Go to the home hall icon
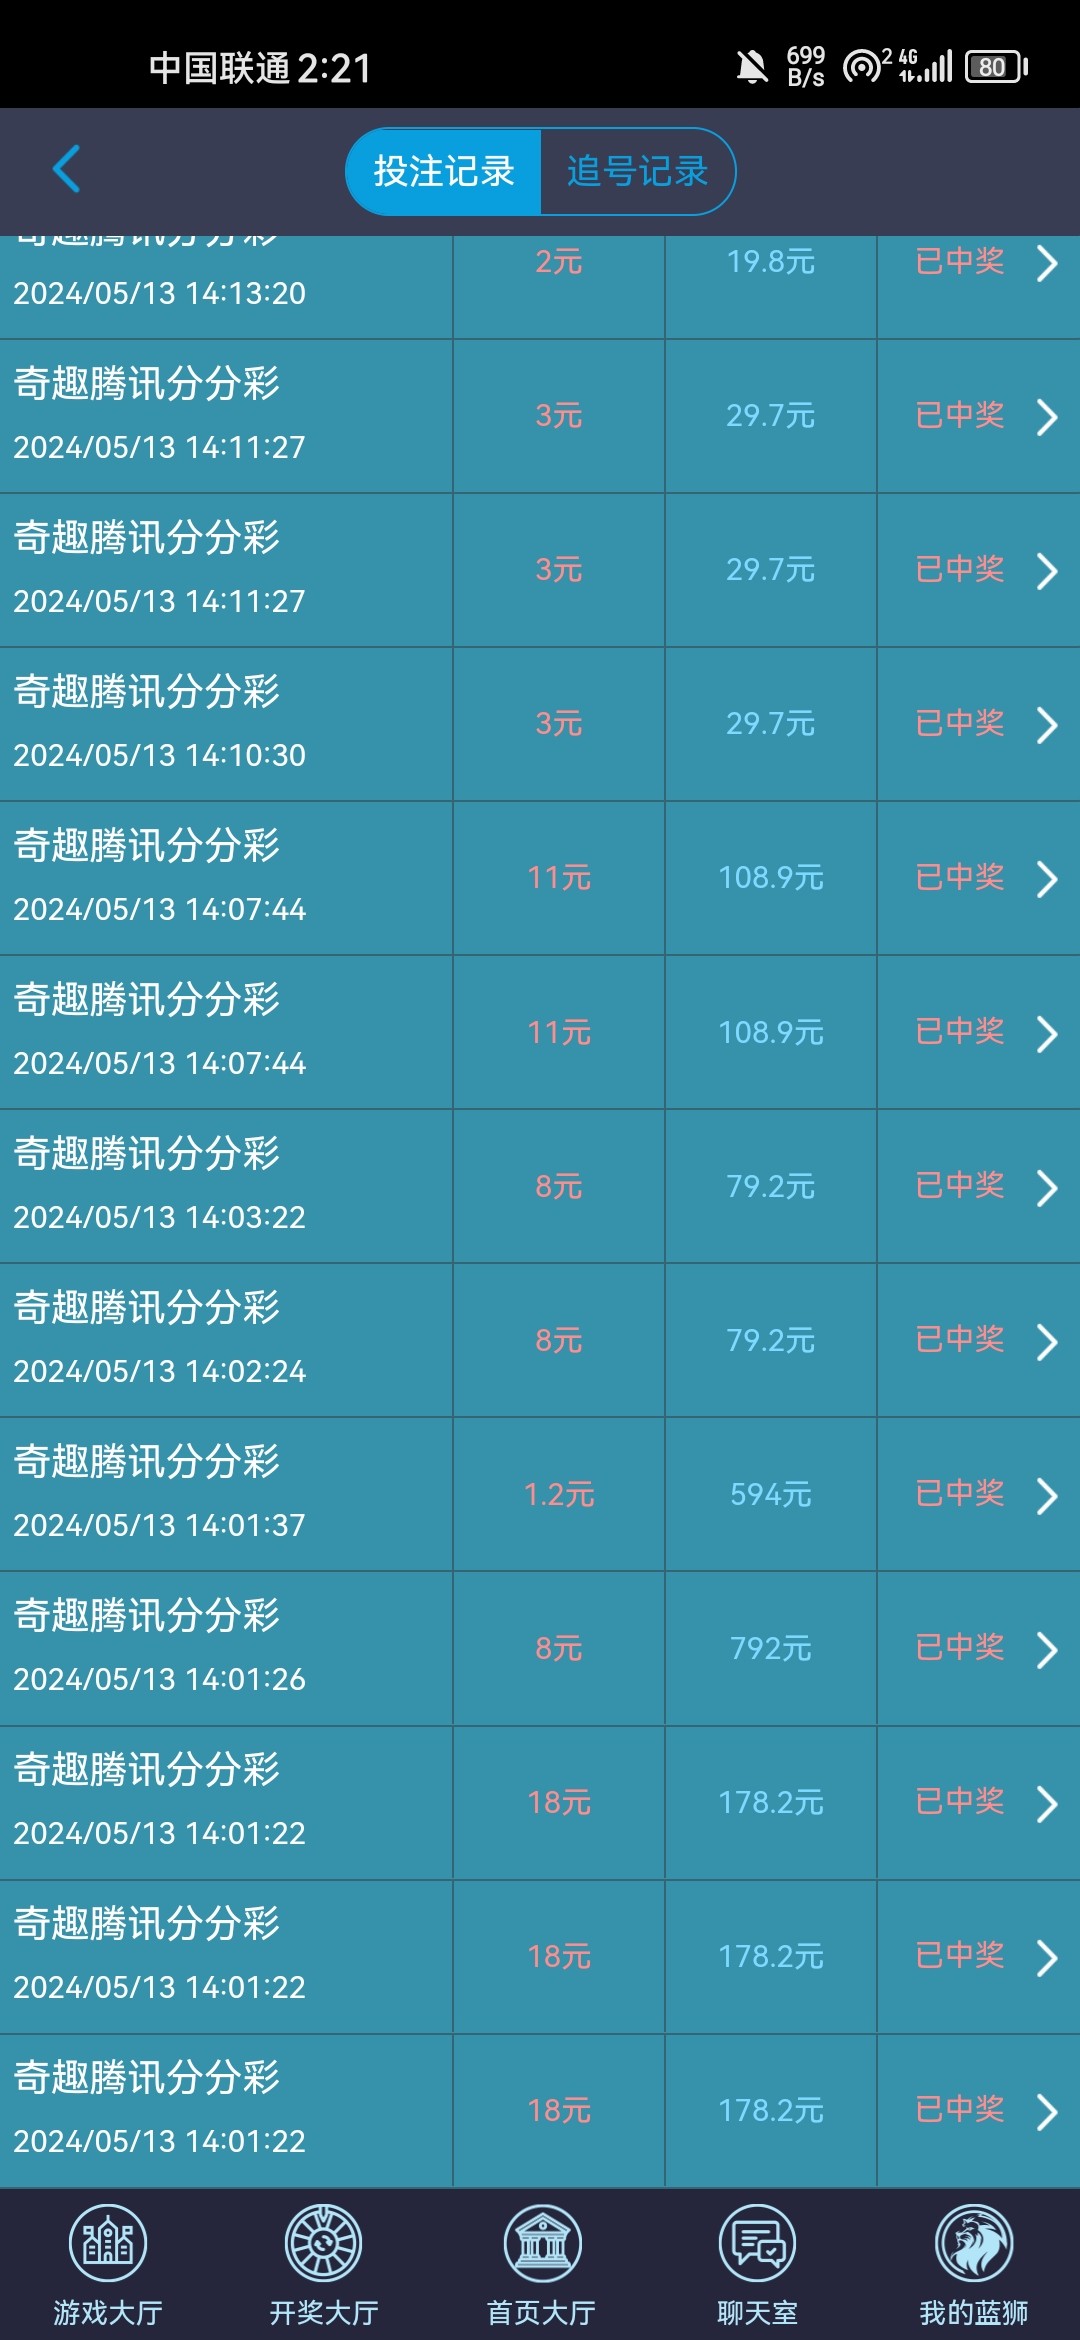Viewport: 1080px width, 2340px height. point(541,2243)
